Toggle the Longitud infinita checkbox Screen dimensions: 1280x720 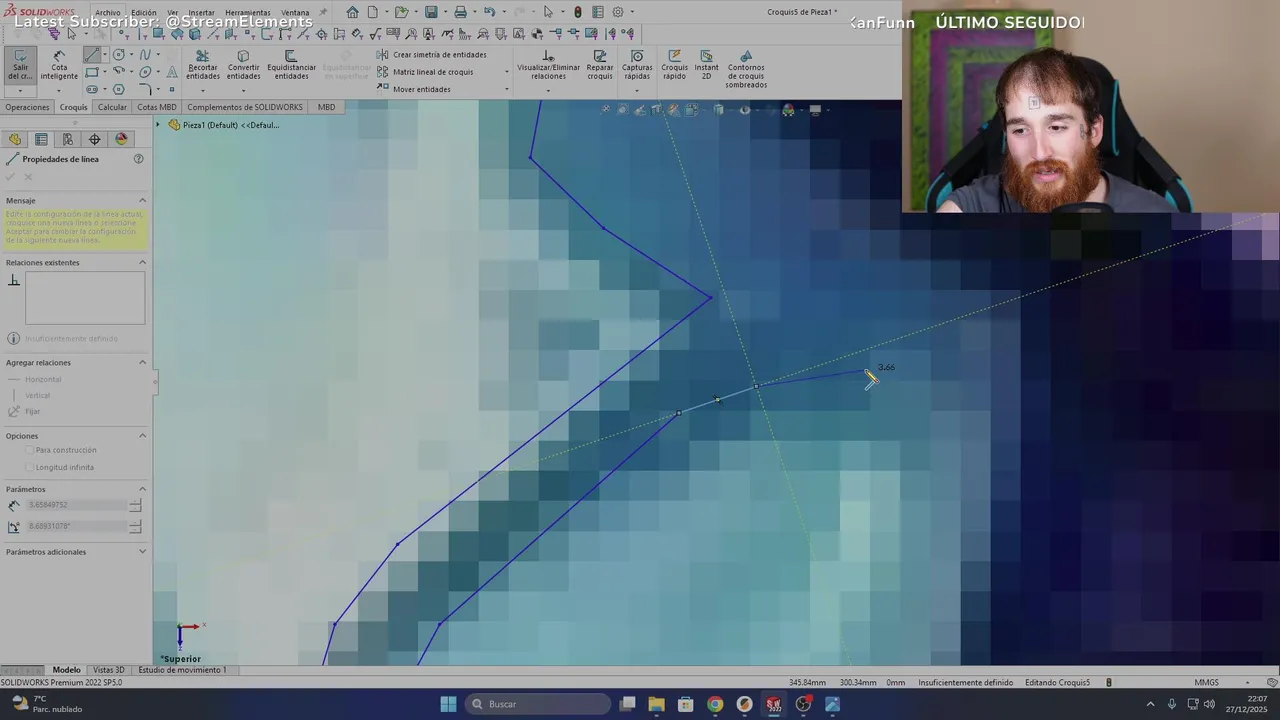point(30,467)
